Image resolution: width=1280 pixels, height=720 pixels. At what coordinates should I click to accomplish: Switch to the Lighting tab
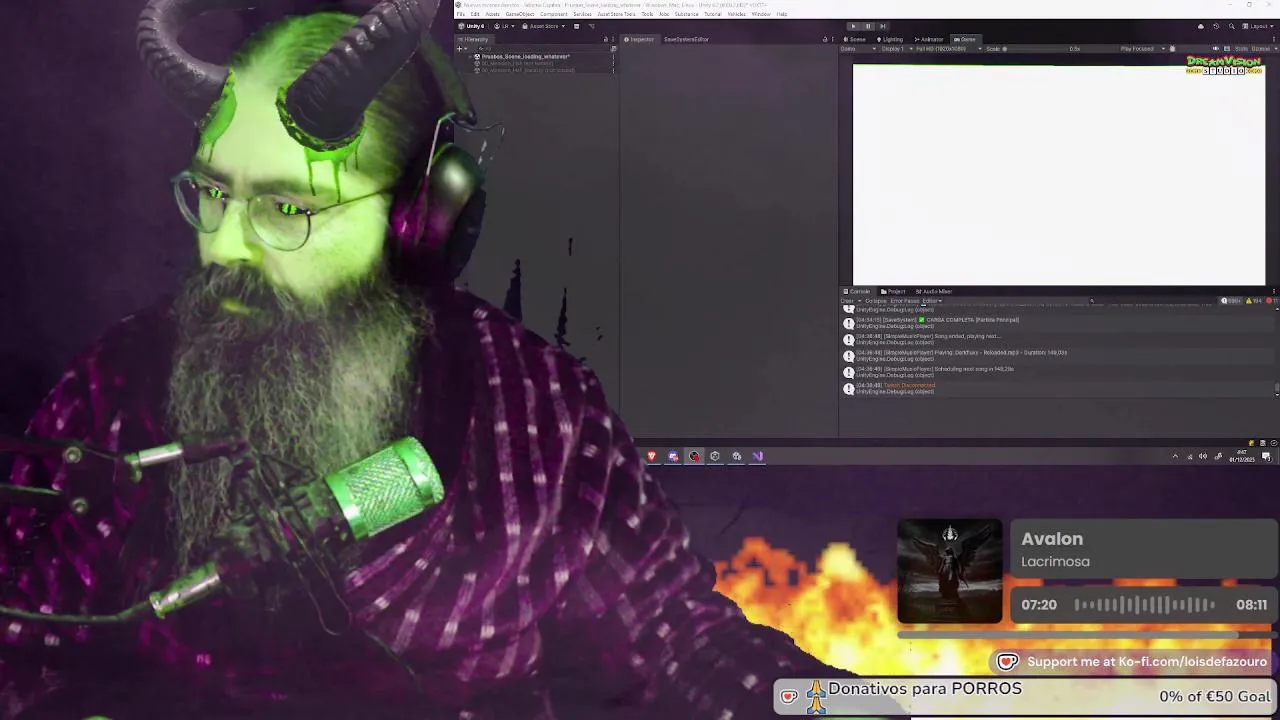[x=890, y=39]
